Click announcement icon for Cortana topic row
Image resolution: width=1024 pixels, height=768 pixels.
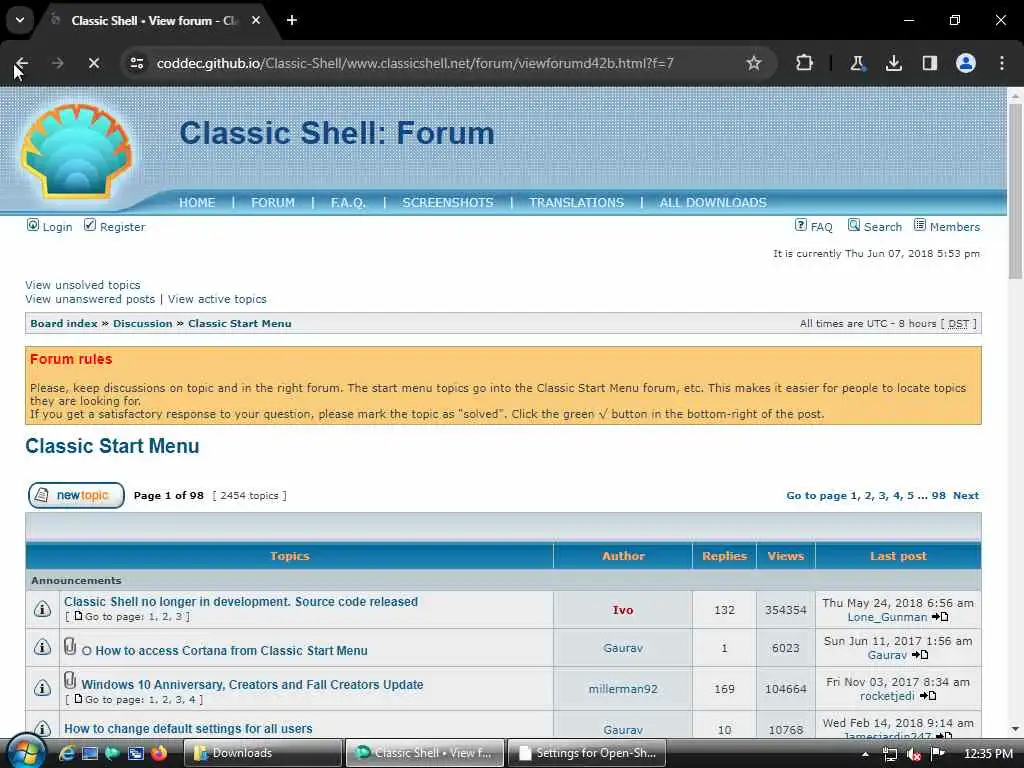(x=42, y=647)
